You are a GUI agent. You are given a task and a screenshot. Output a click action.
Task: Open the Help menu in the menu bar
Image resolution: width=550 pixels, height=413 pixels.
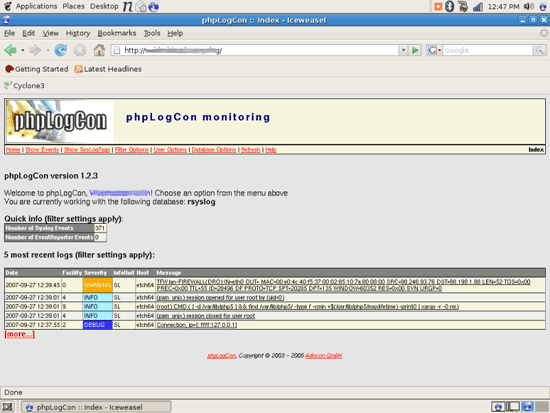(x=175, y=33)
